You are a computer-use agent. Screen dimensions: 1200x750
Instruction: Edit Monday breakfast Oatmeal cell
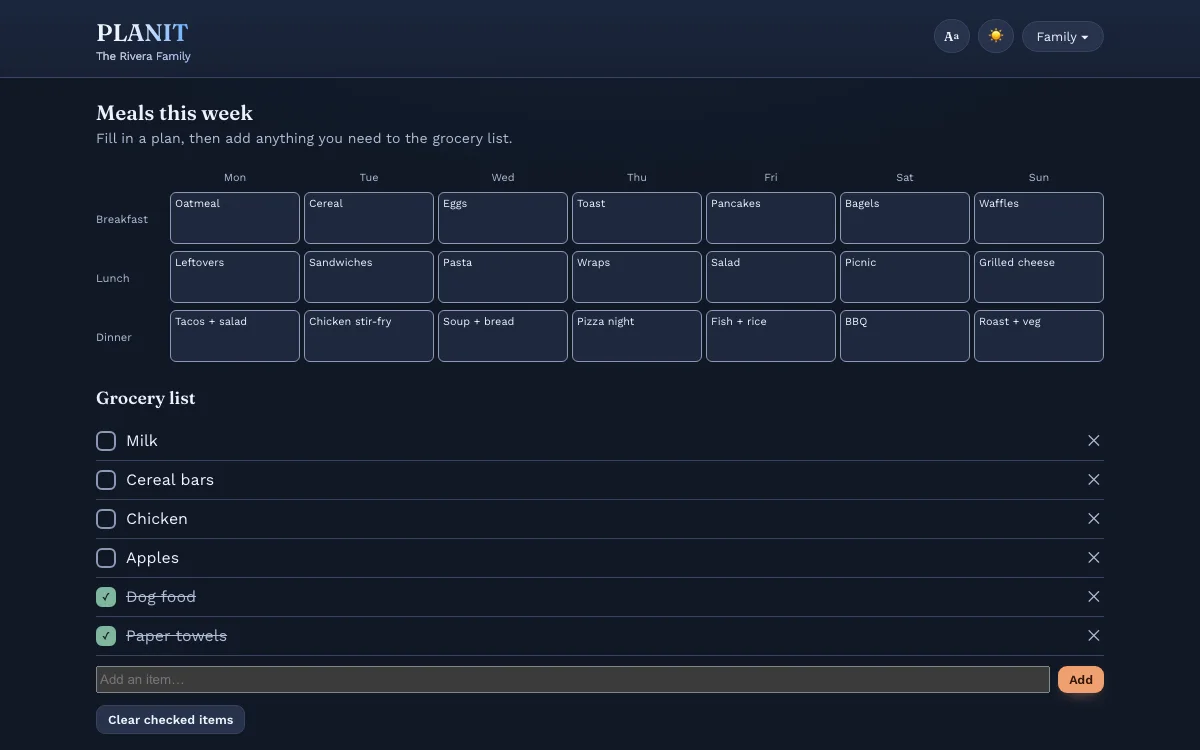235,218
